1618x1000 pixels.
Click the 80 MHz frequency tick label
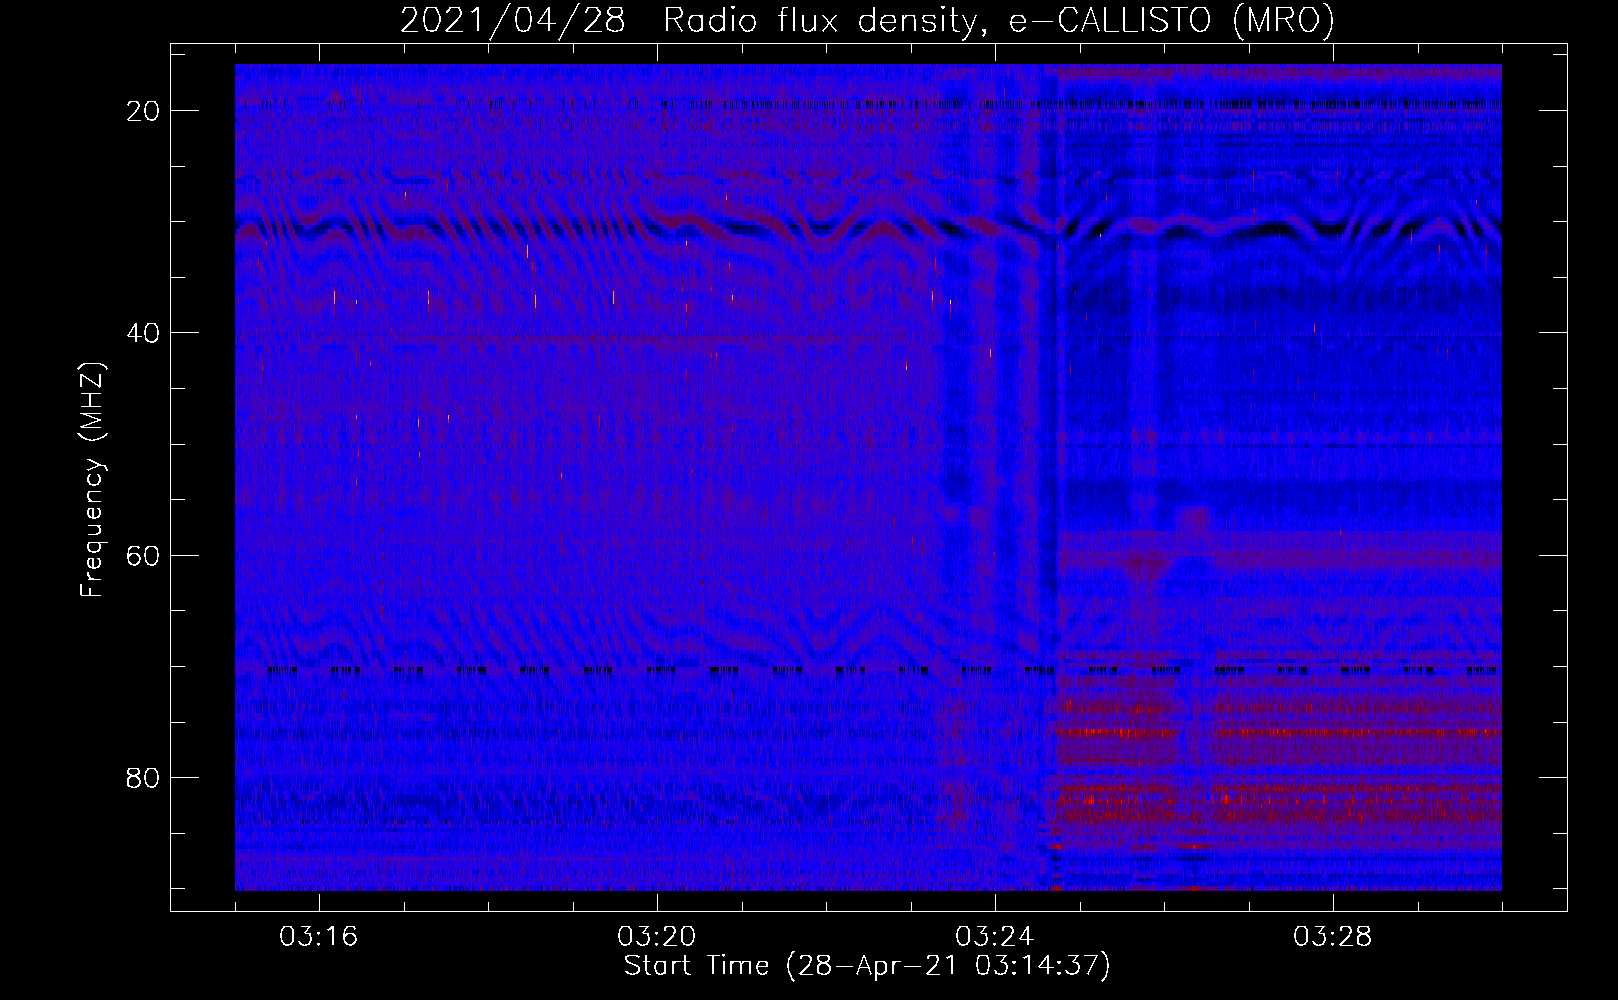tap(144, 777)
